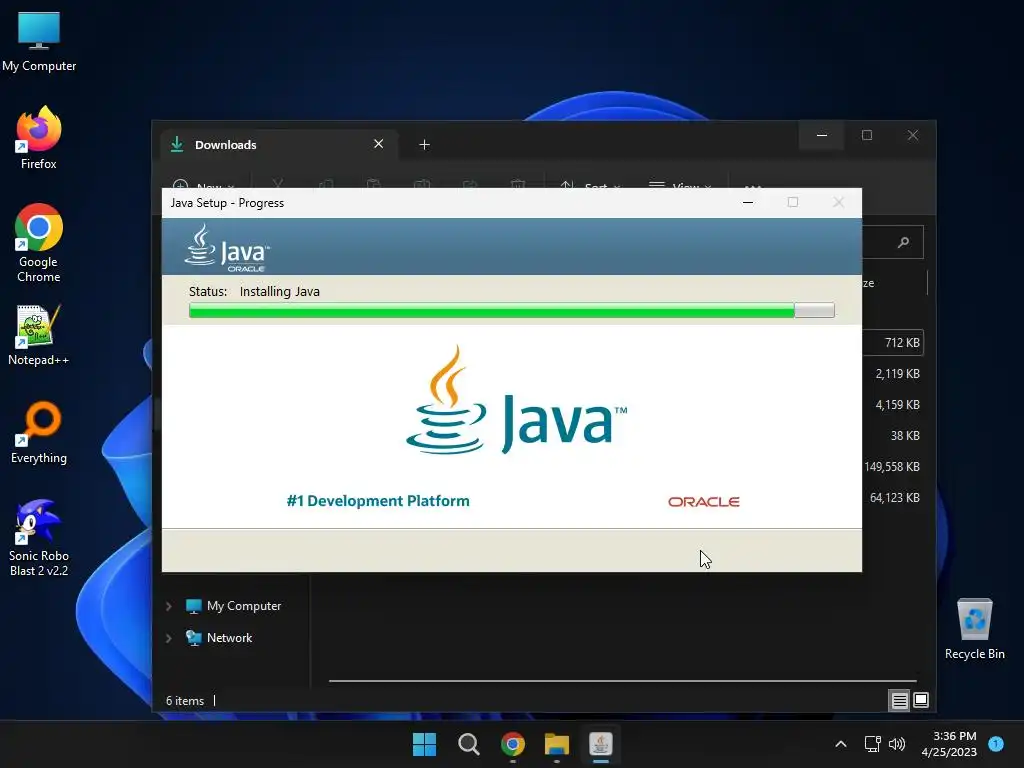Open My Computer desktop icon
The image size is (1024, 768).
coord(39,41)
